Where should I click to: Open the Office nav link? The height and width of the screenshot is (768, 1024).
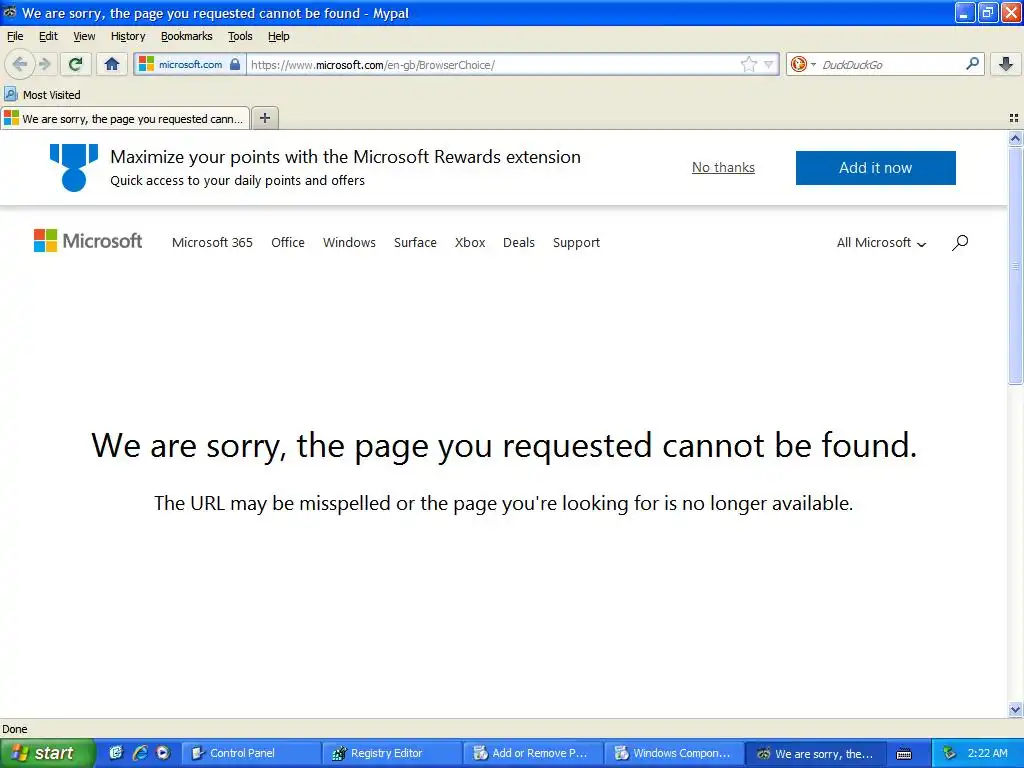tap(288, 242)
